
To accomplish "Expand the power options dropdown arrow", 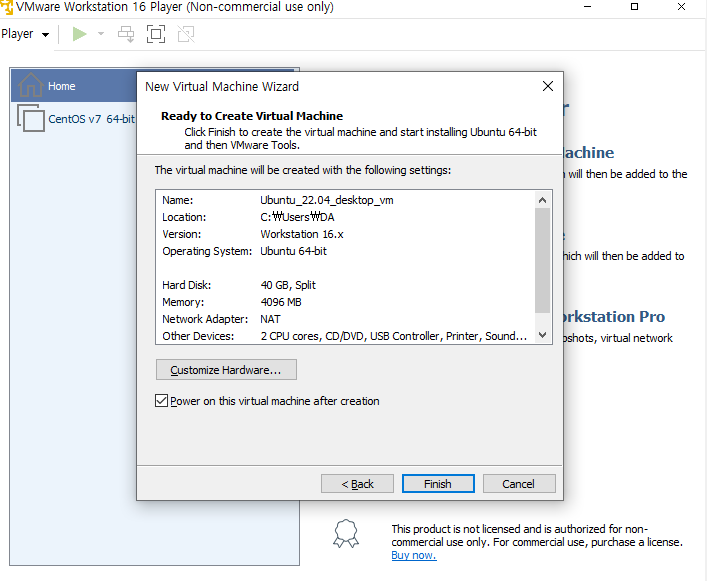I will pyautogui.click(x=101, y=34).
